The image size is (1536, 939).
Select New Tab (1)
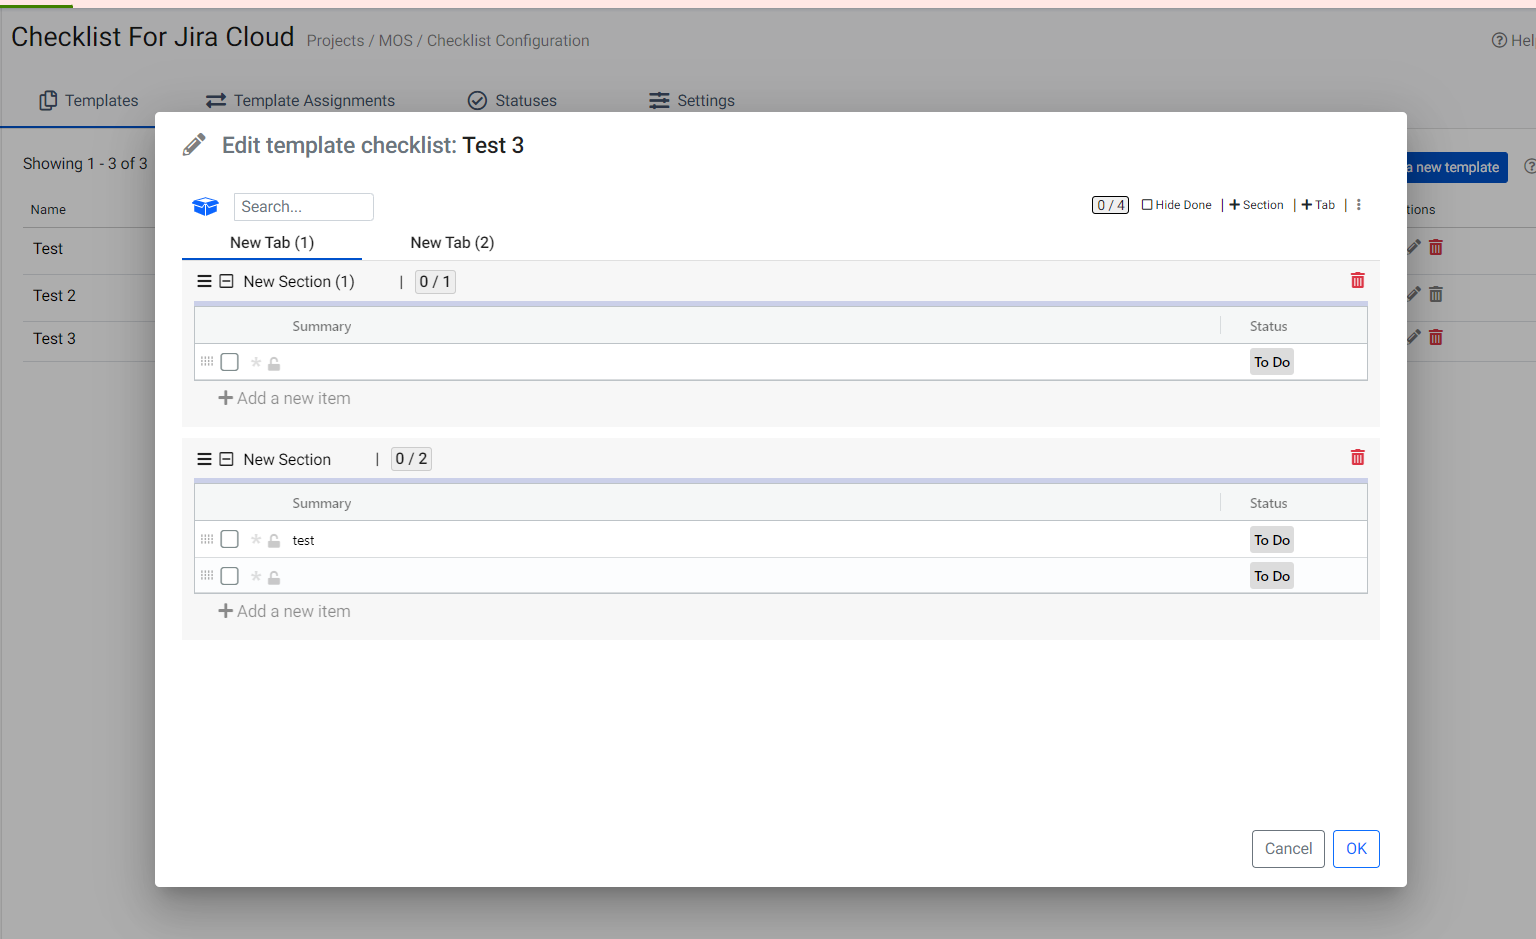pos(272,243)
